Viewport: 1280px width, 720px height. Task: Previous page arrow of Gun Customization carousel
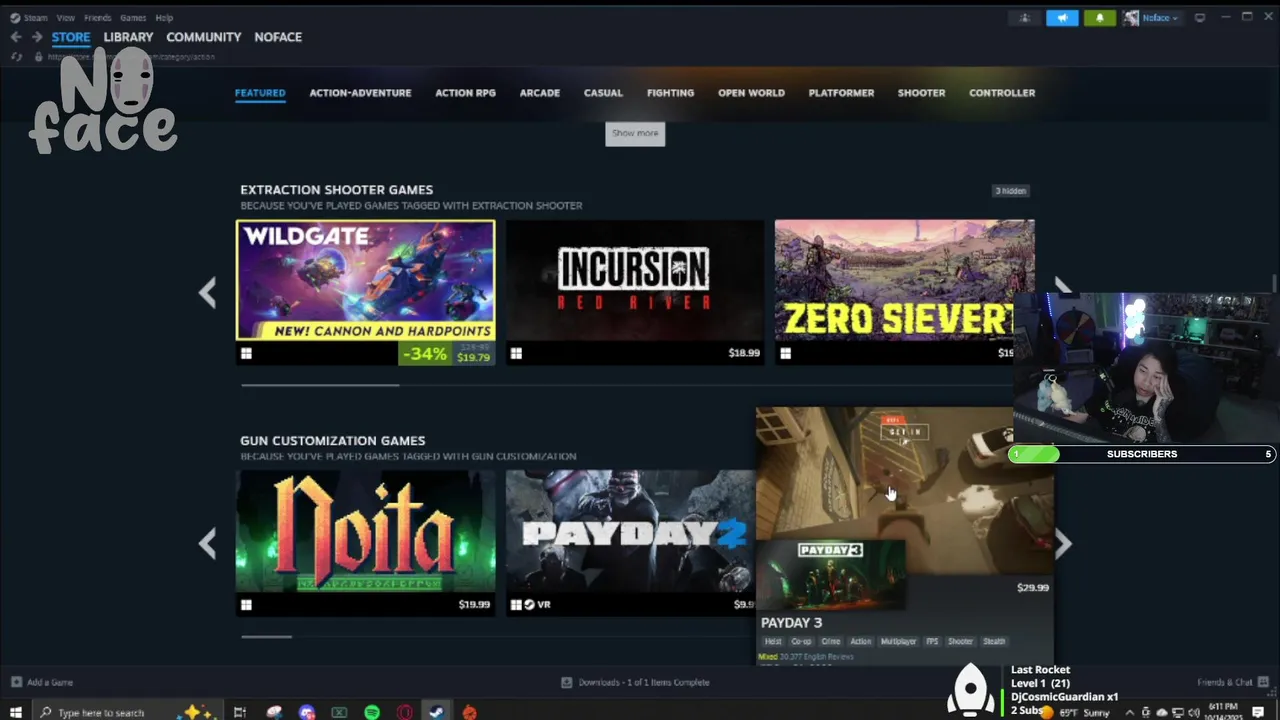click(207, 543)
